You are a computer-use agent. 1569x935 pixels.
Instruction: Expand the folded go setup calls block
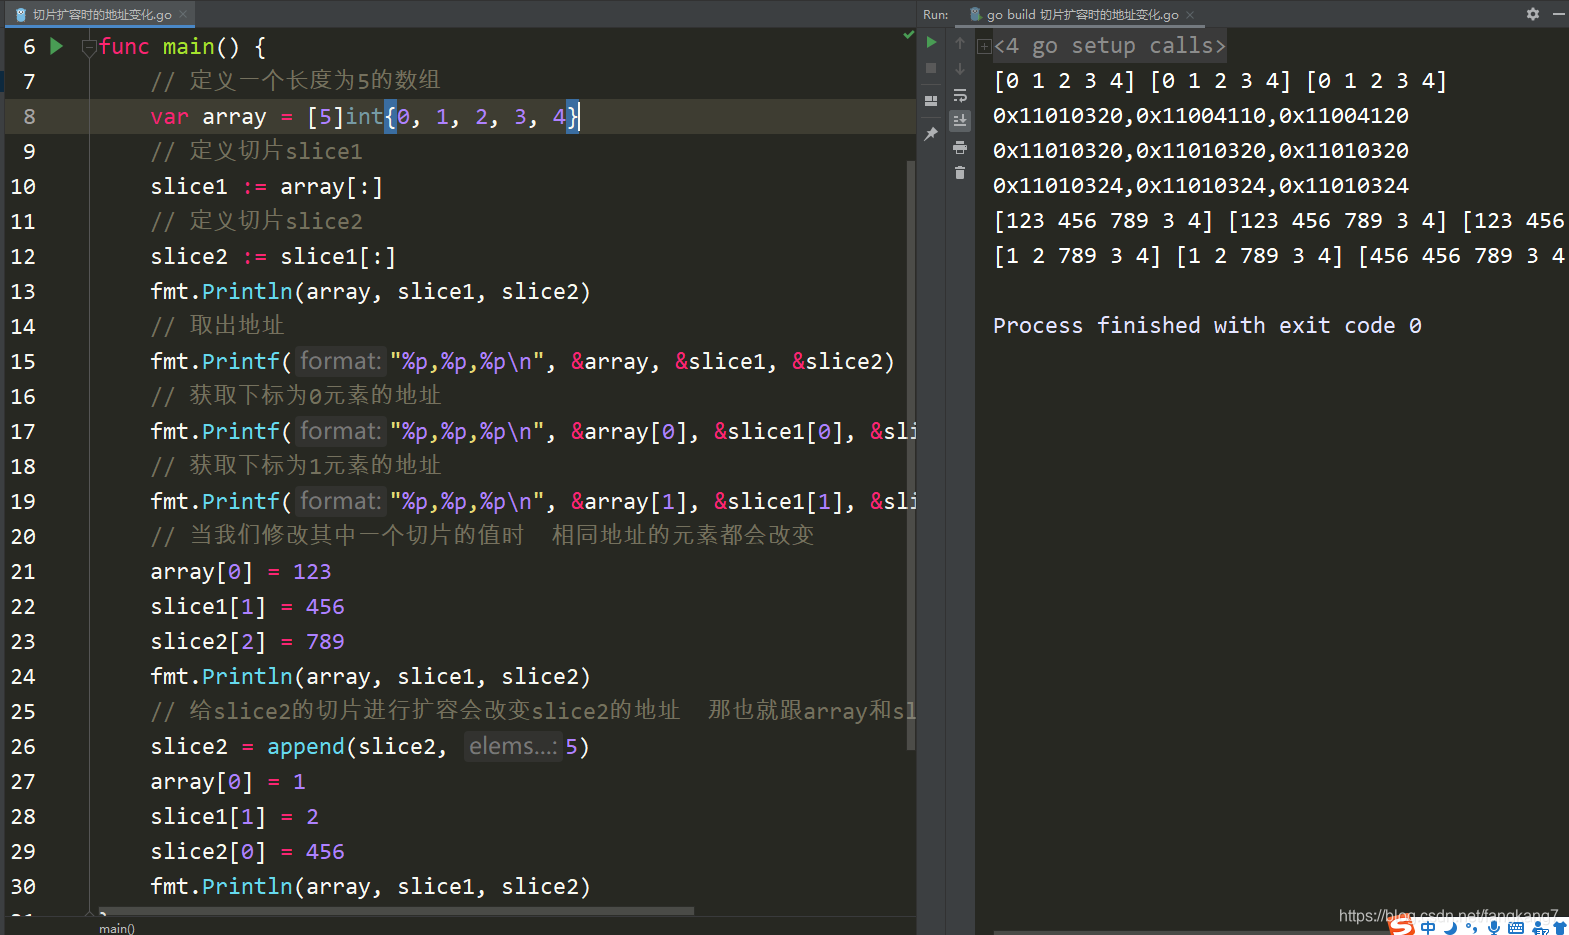[x=984, y=46]
